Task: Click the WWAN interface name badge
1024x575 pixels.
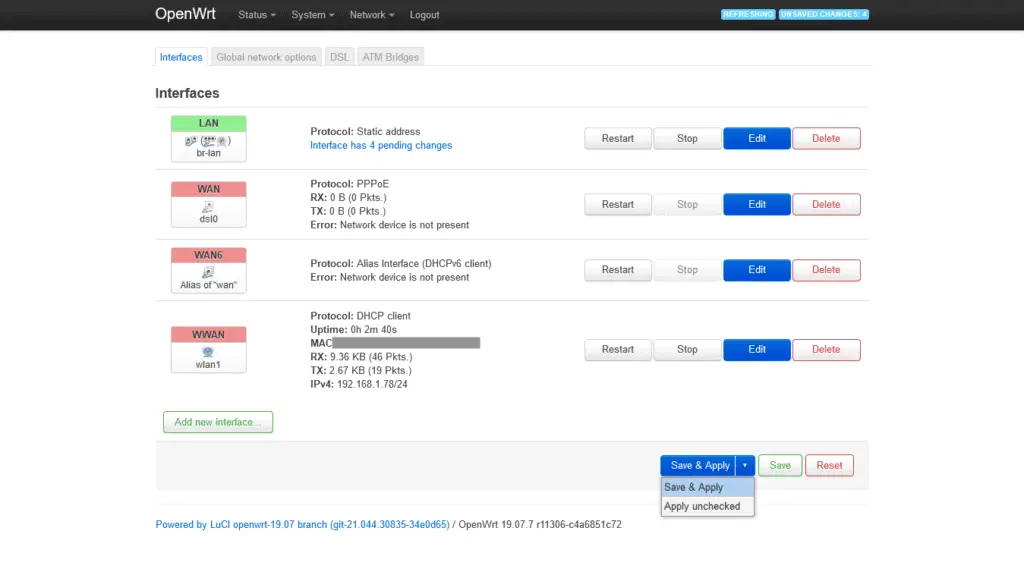Action: [208, 335]
